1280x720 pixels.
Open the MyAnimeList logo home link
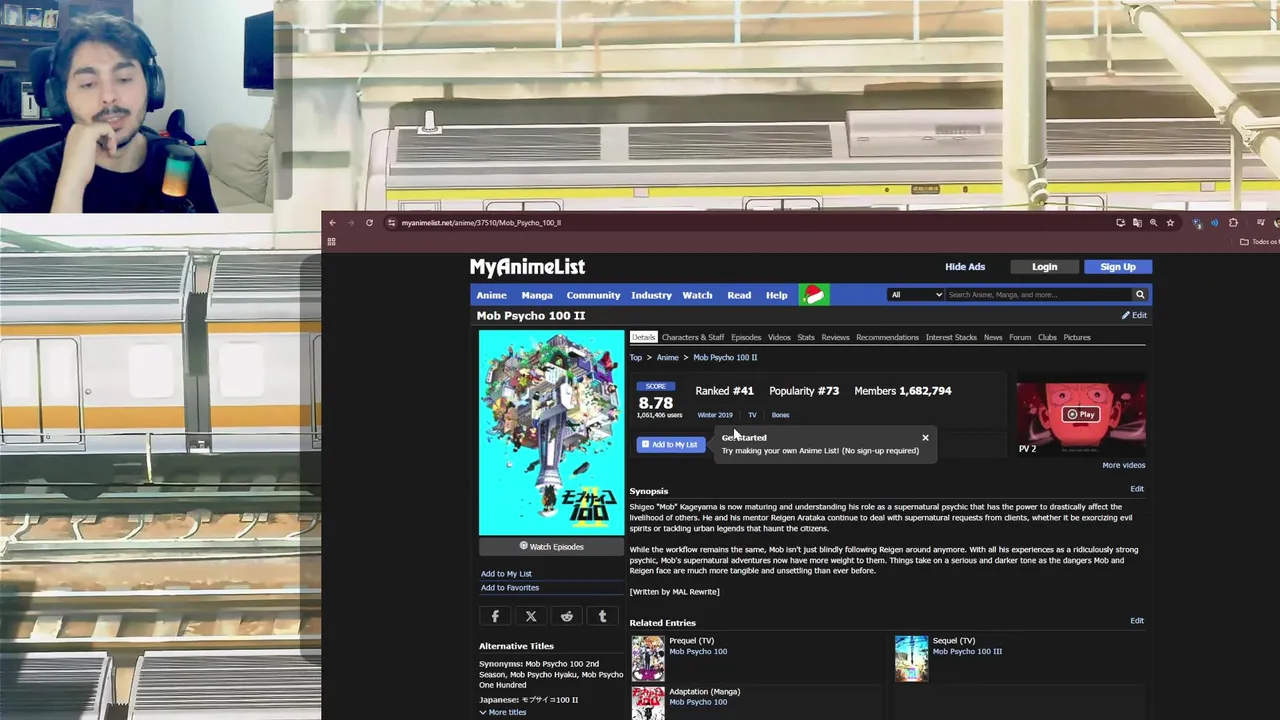[x=527, y=267]
